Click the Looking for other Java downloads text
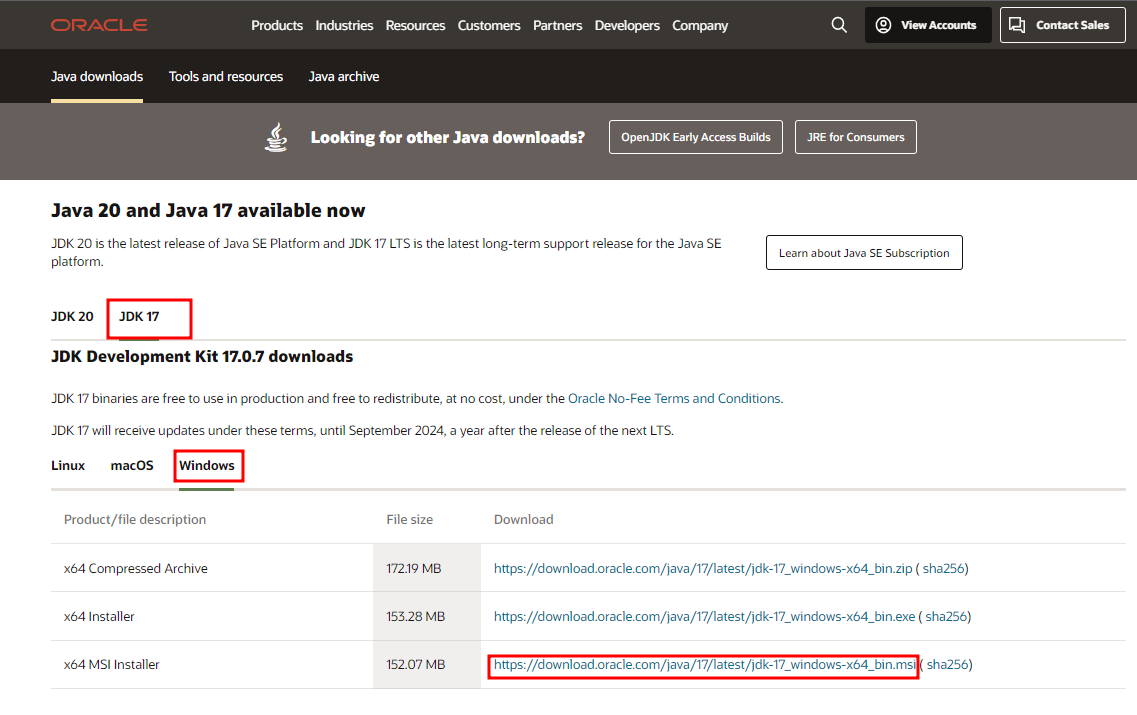Viewport: 1137px width, 715px height. coord(447,137)
